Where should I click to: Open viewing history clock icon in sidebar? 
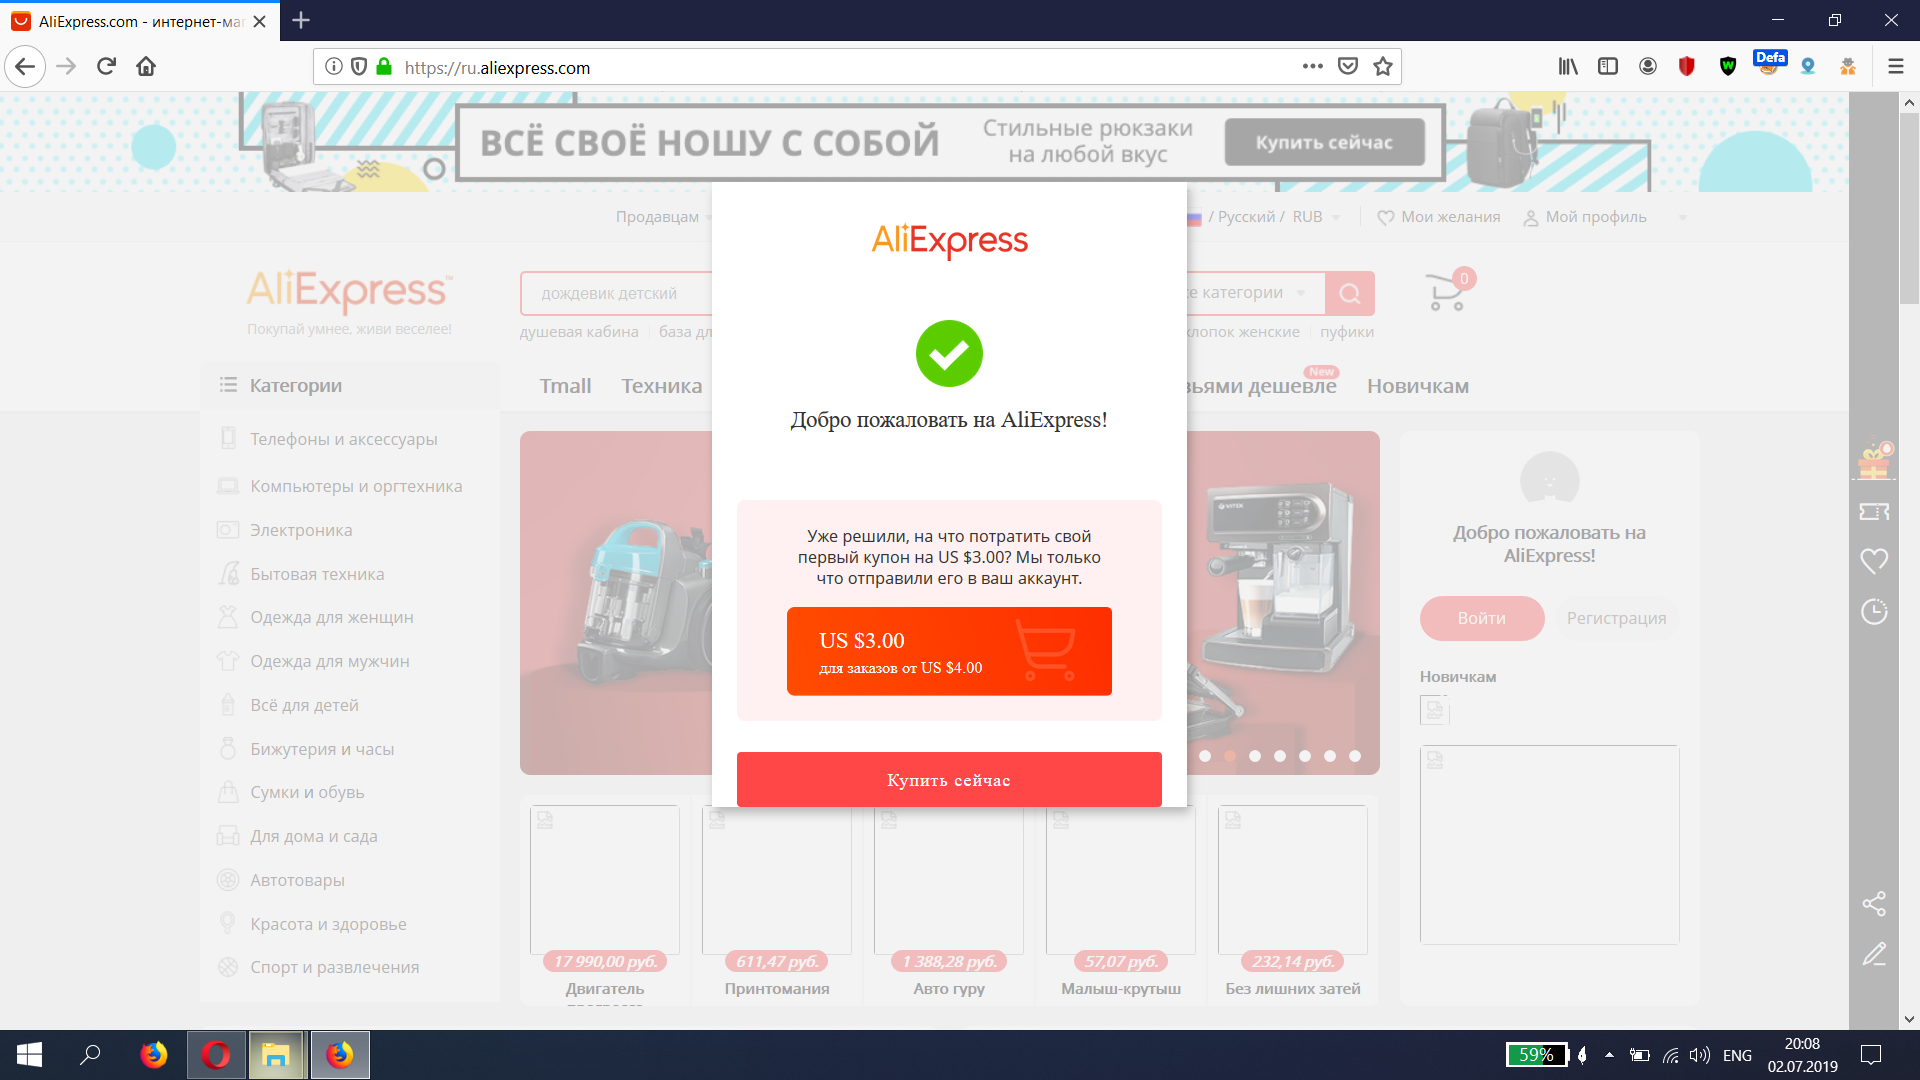[x=1874, y=611]
